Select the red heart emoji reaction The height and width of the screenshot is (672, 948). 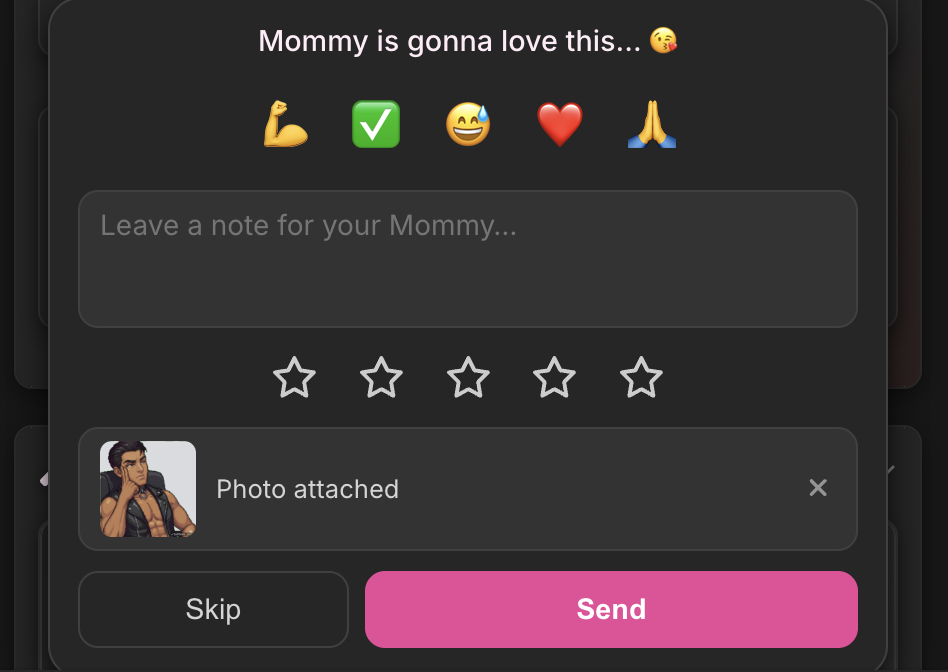559,124
